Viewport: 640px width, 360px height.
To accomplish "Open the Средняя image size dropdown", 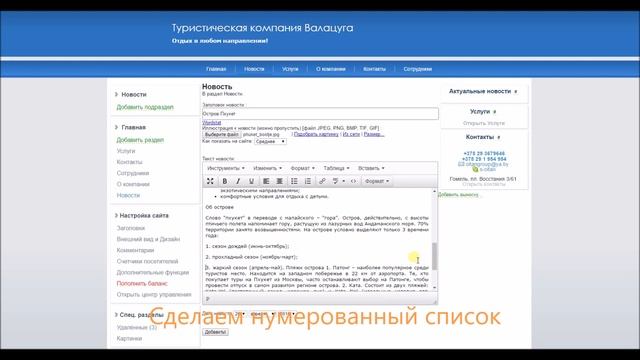I will (270, 141).
